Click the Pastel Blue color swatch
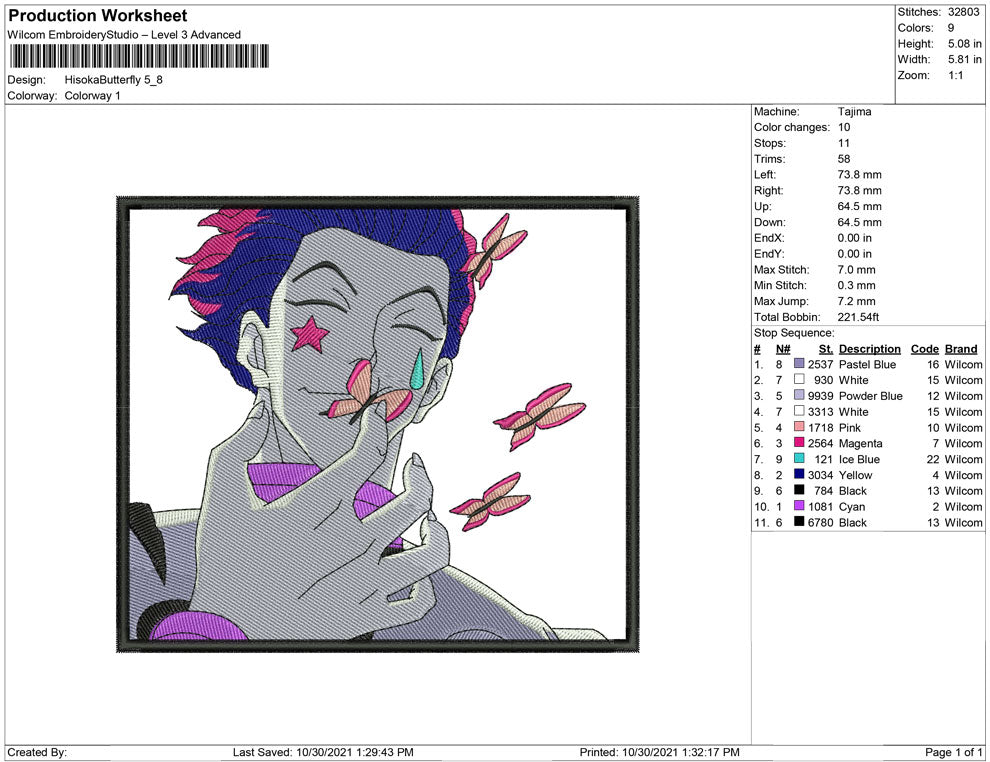Viewport: 990px width, 762px height. (799, 364)
